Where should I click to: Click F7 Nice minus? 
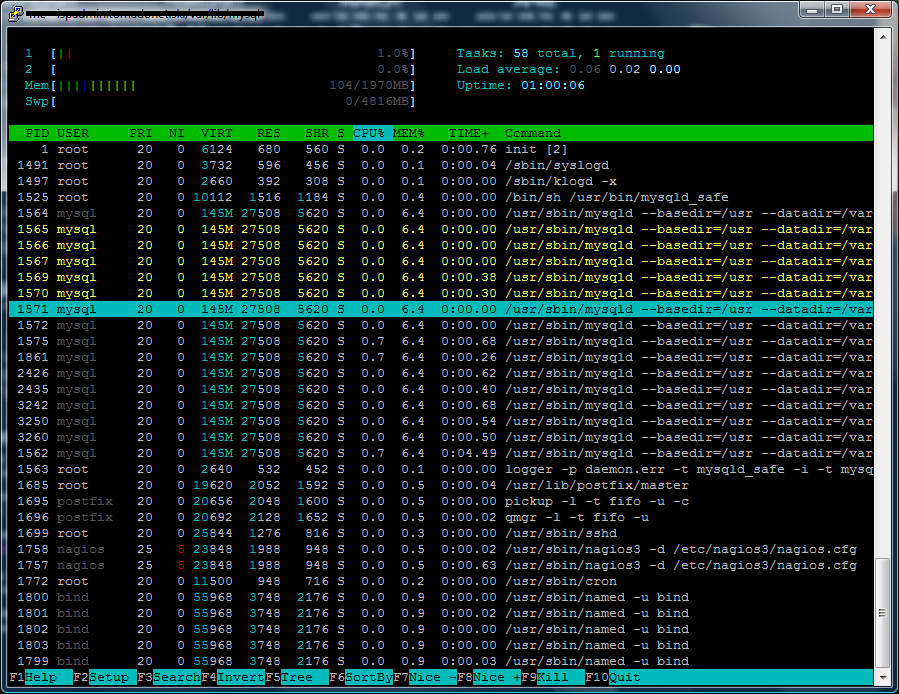pos(425,677)
